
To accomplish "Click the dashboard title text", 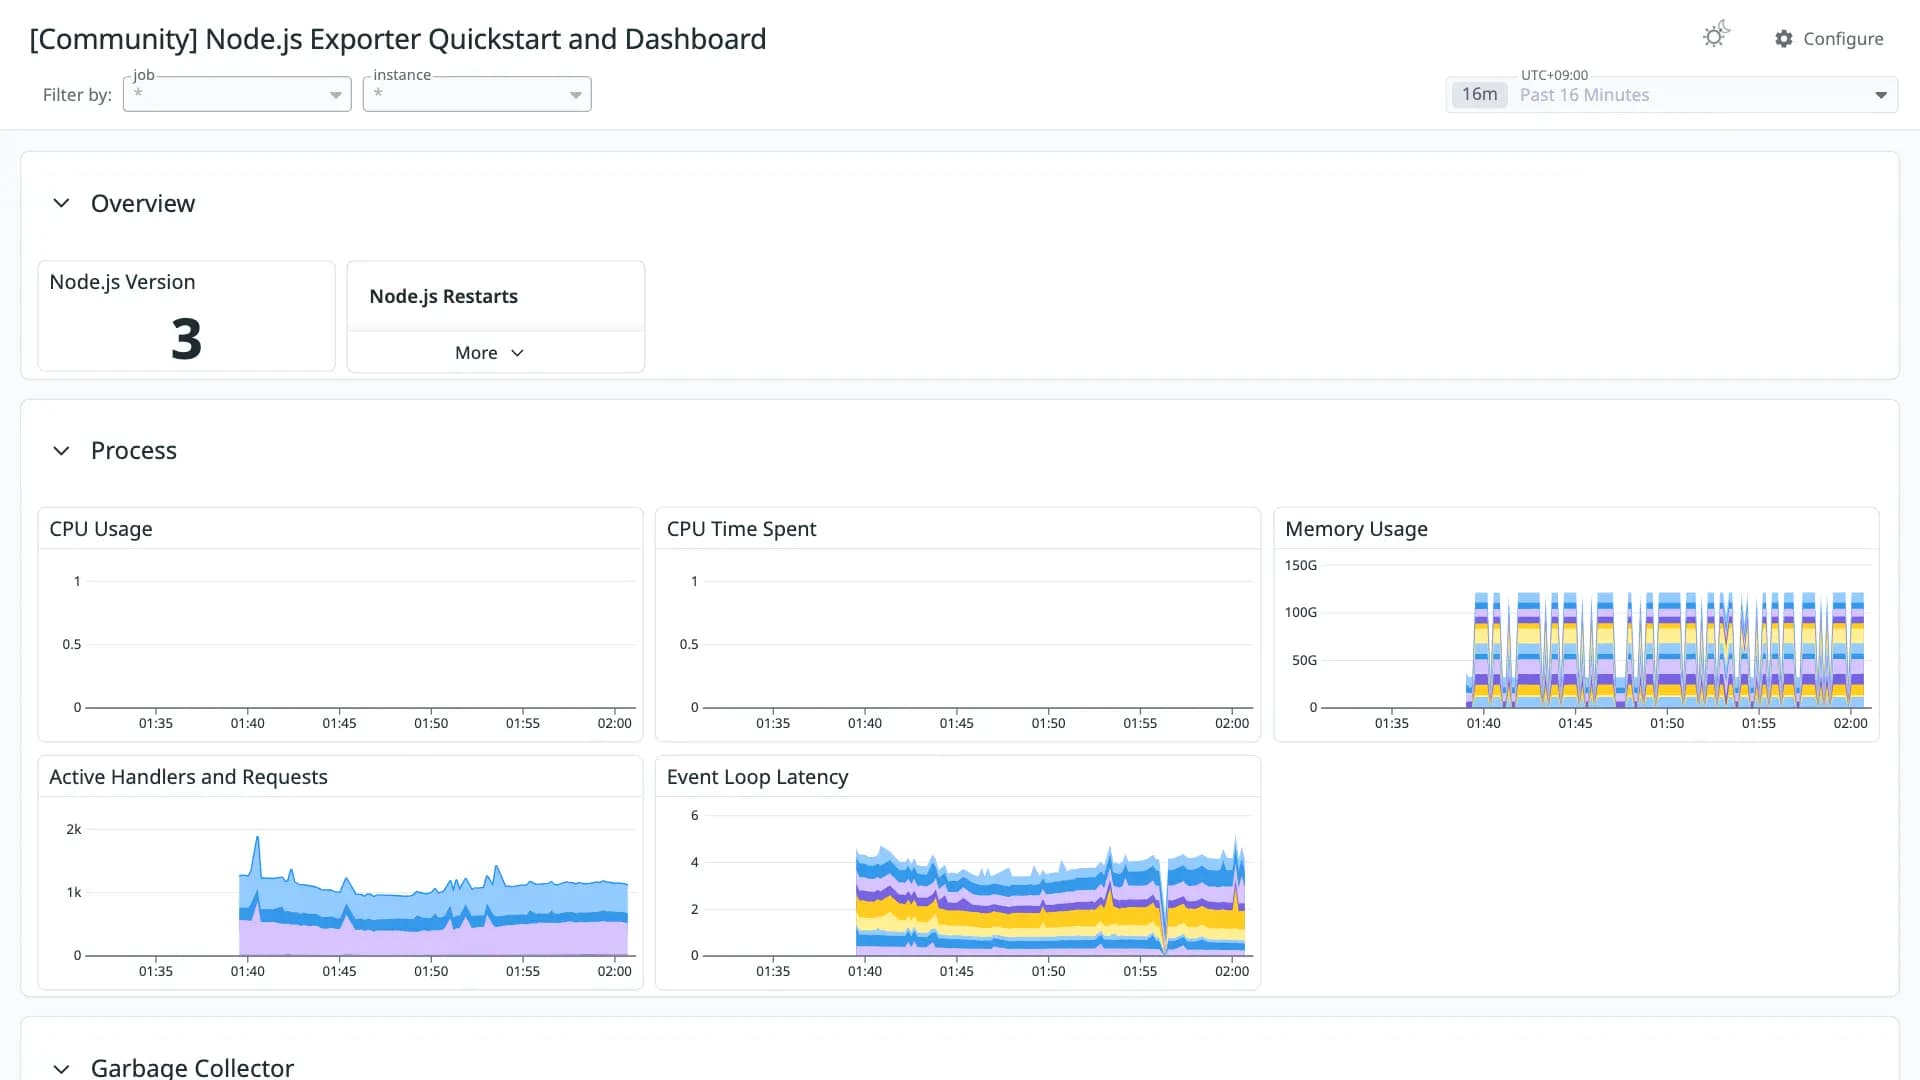I will (398, 39).
